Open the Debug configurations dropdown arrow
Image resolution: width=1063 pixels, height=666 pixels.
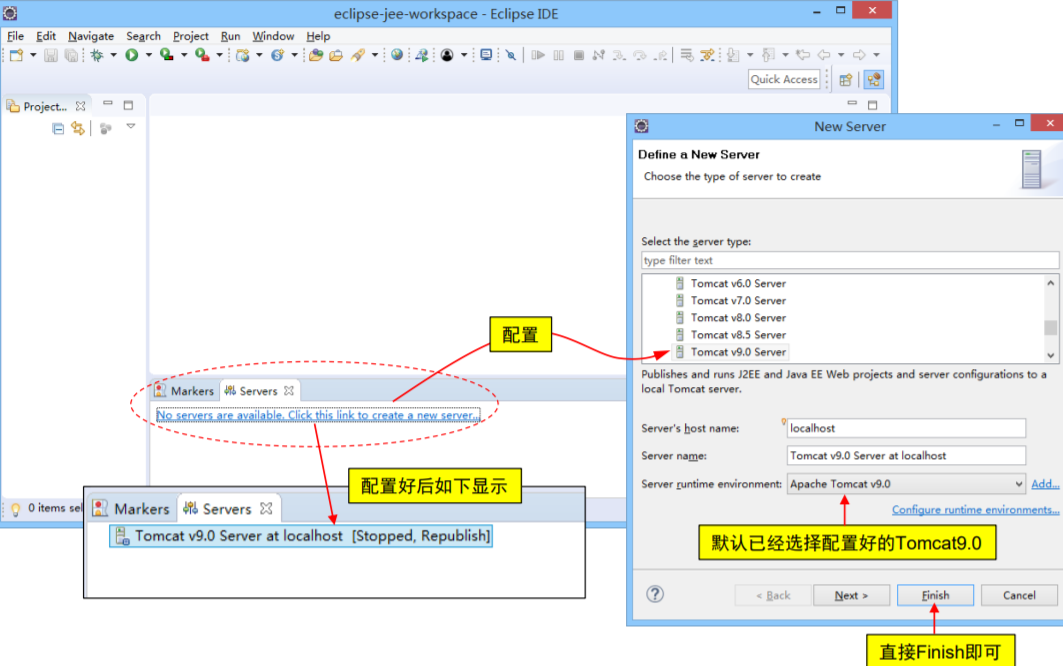(x=113, y=56)
